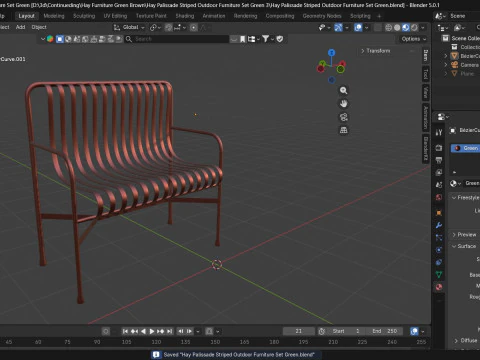Image resolution: width=480 pixels, height=360 pixels.
Task: Open the View Layer properties tab icon
Action: point(439,172)
